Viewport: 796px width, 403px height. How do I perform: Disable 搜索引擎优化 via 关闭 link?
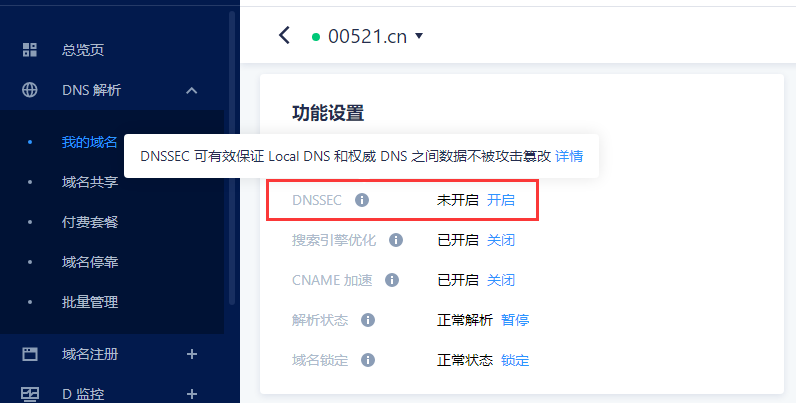[501, 240]
